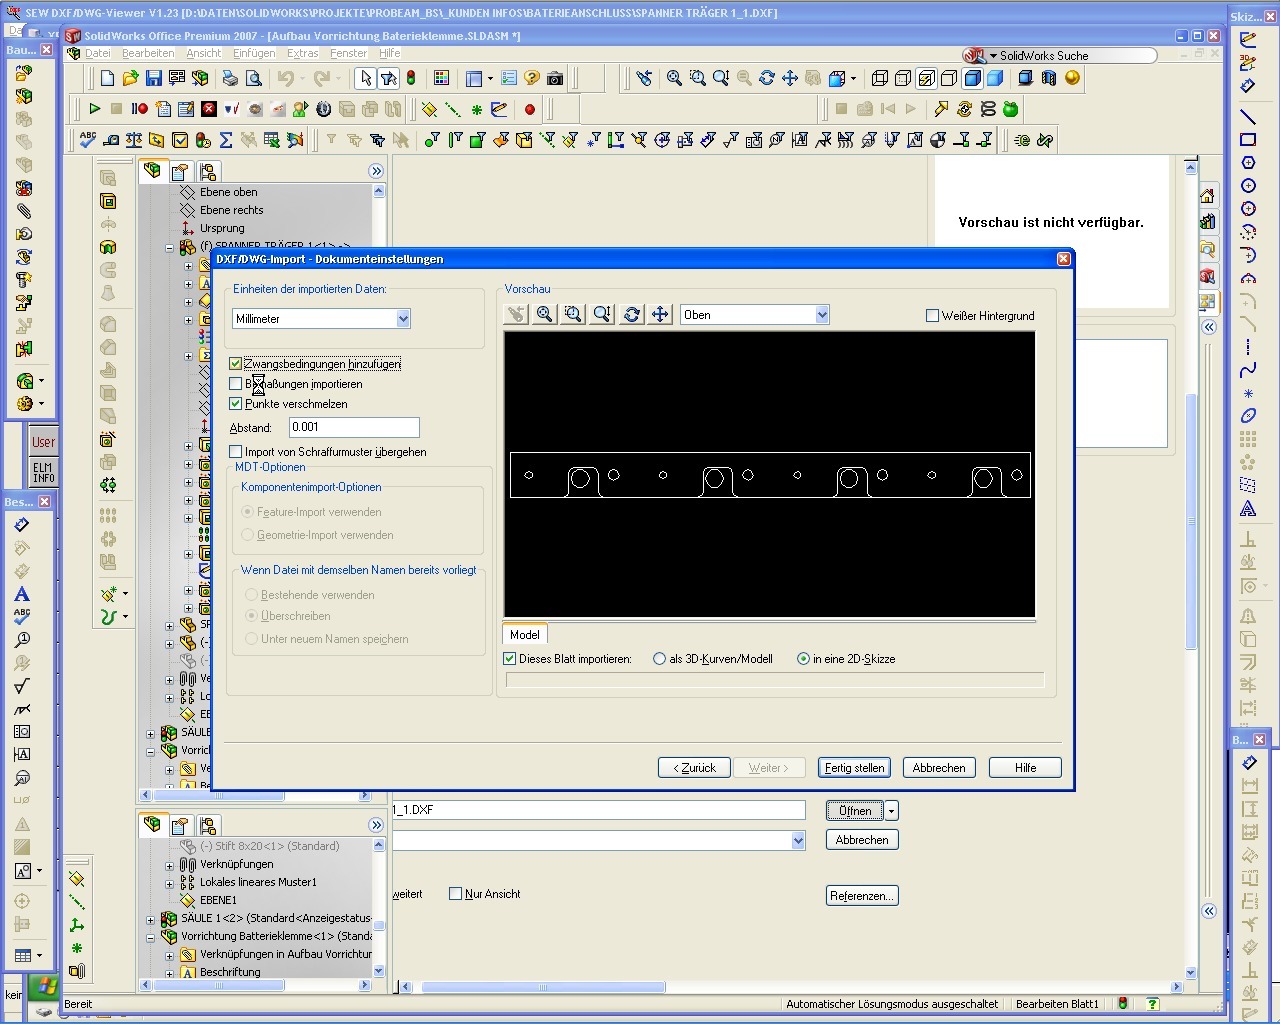Click the Home icon in task pane
Viewport: 1280px width, 1024px height.
(1208, 196)
